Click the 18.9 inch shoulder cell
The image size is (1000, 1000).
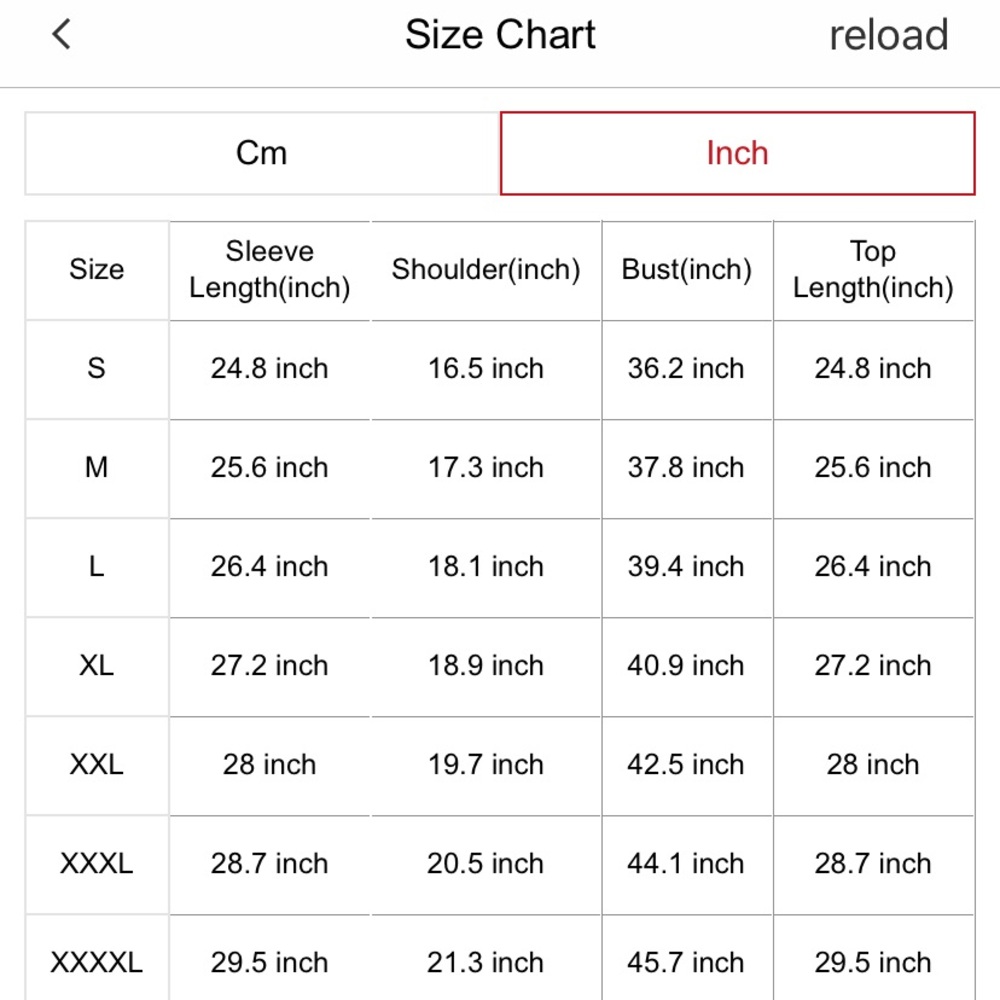click(x=486, y=666)
